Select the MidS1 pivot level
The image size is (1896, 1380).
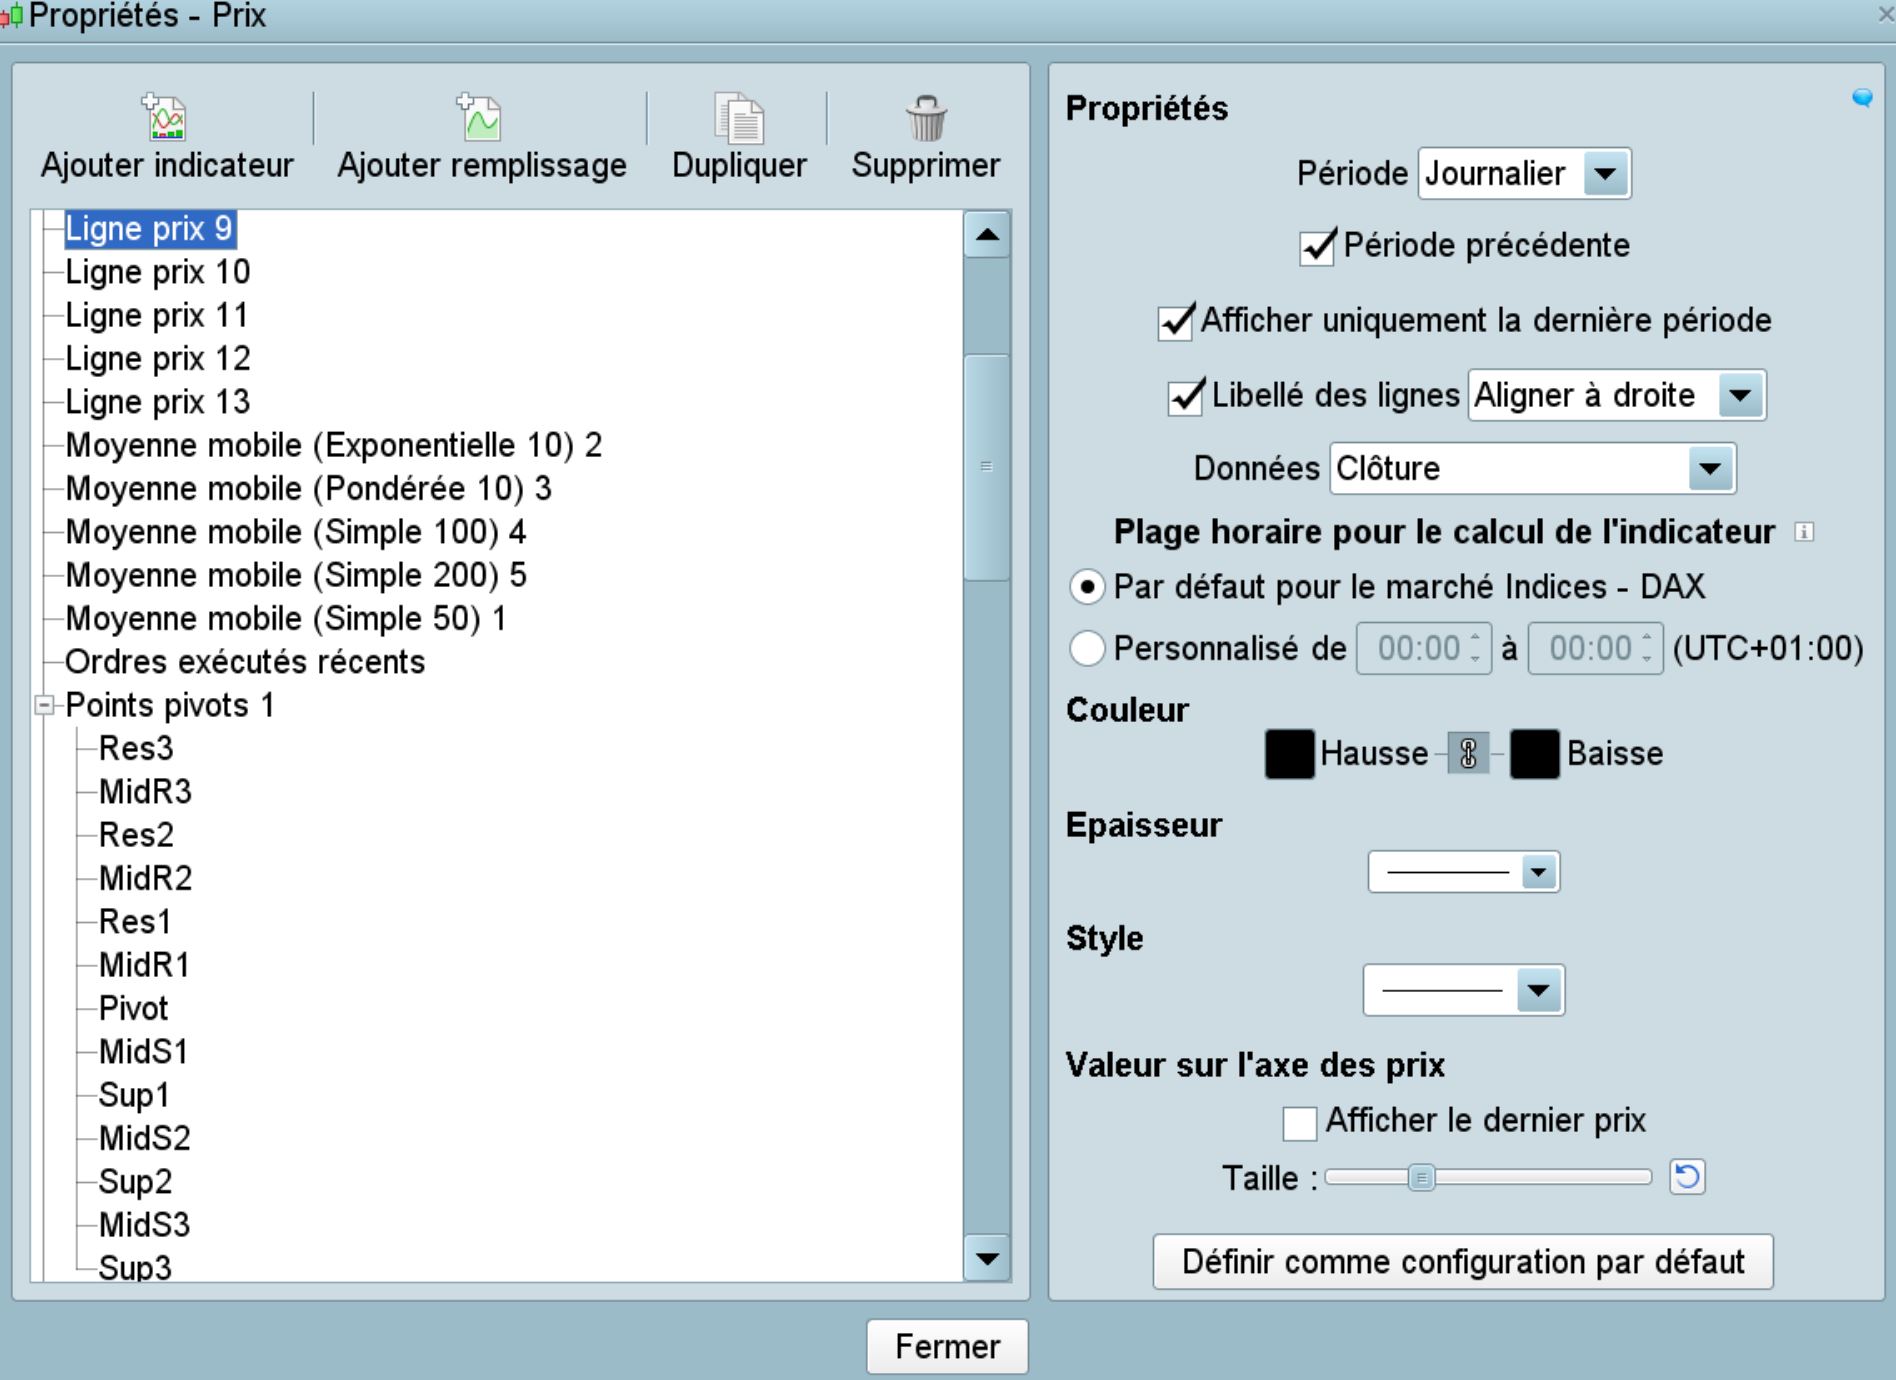point(143,1052)
